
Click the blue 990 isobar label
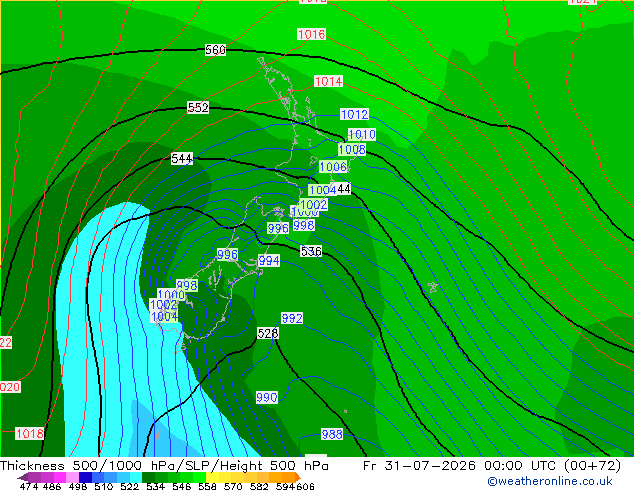pos(267,397)
